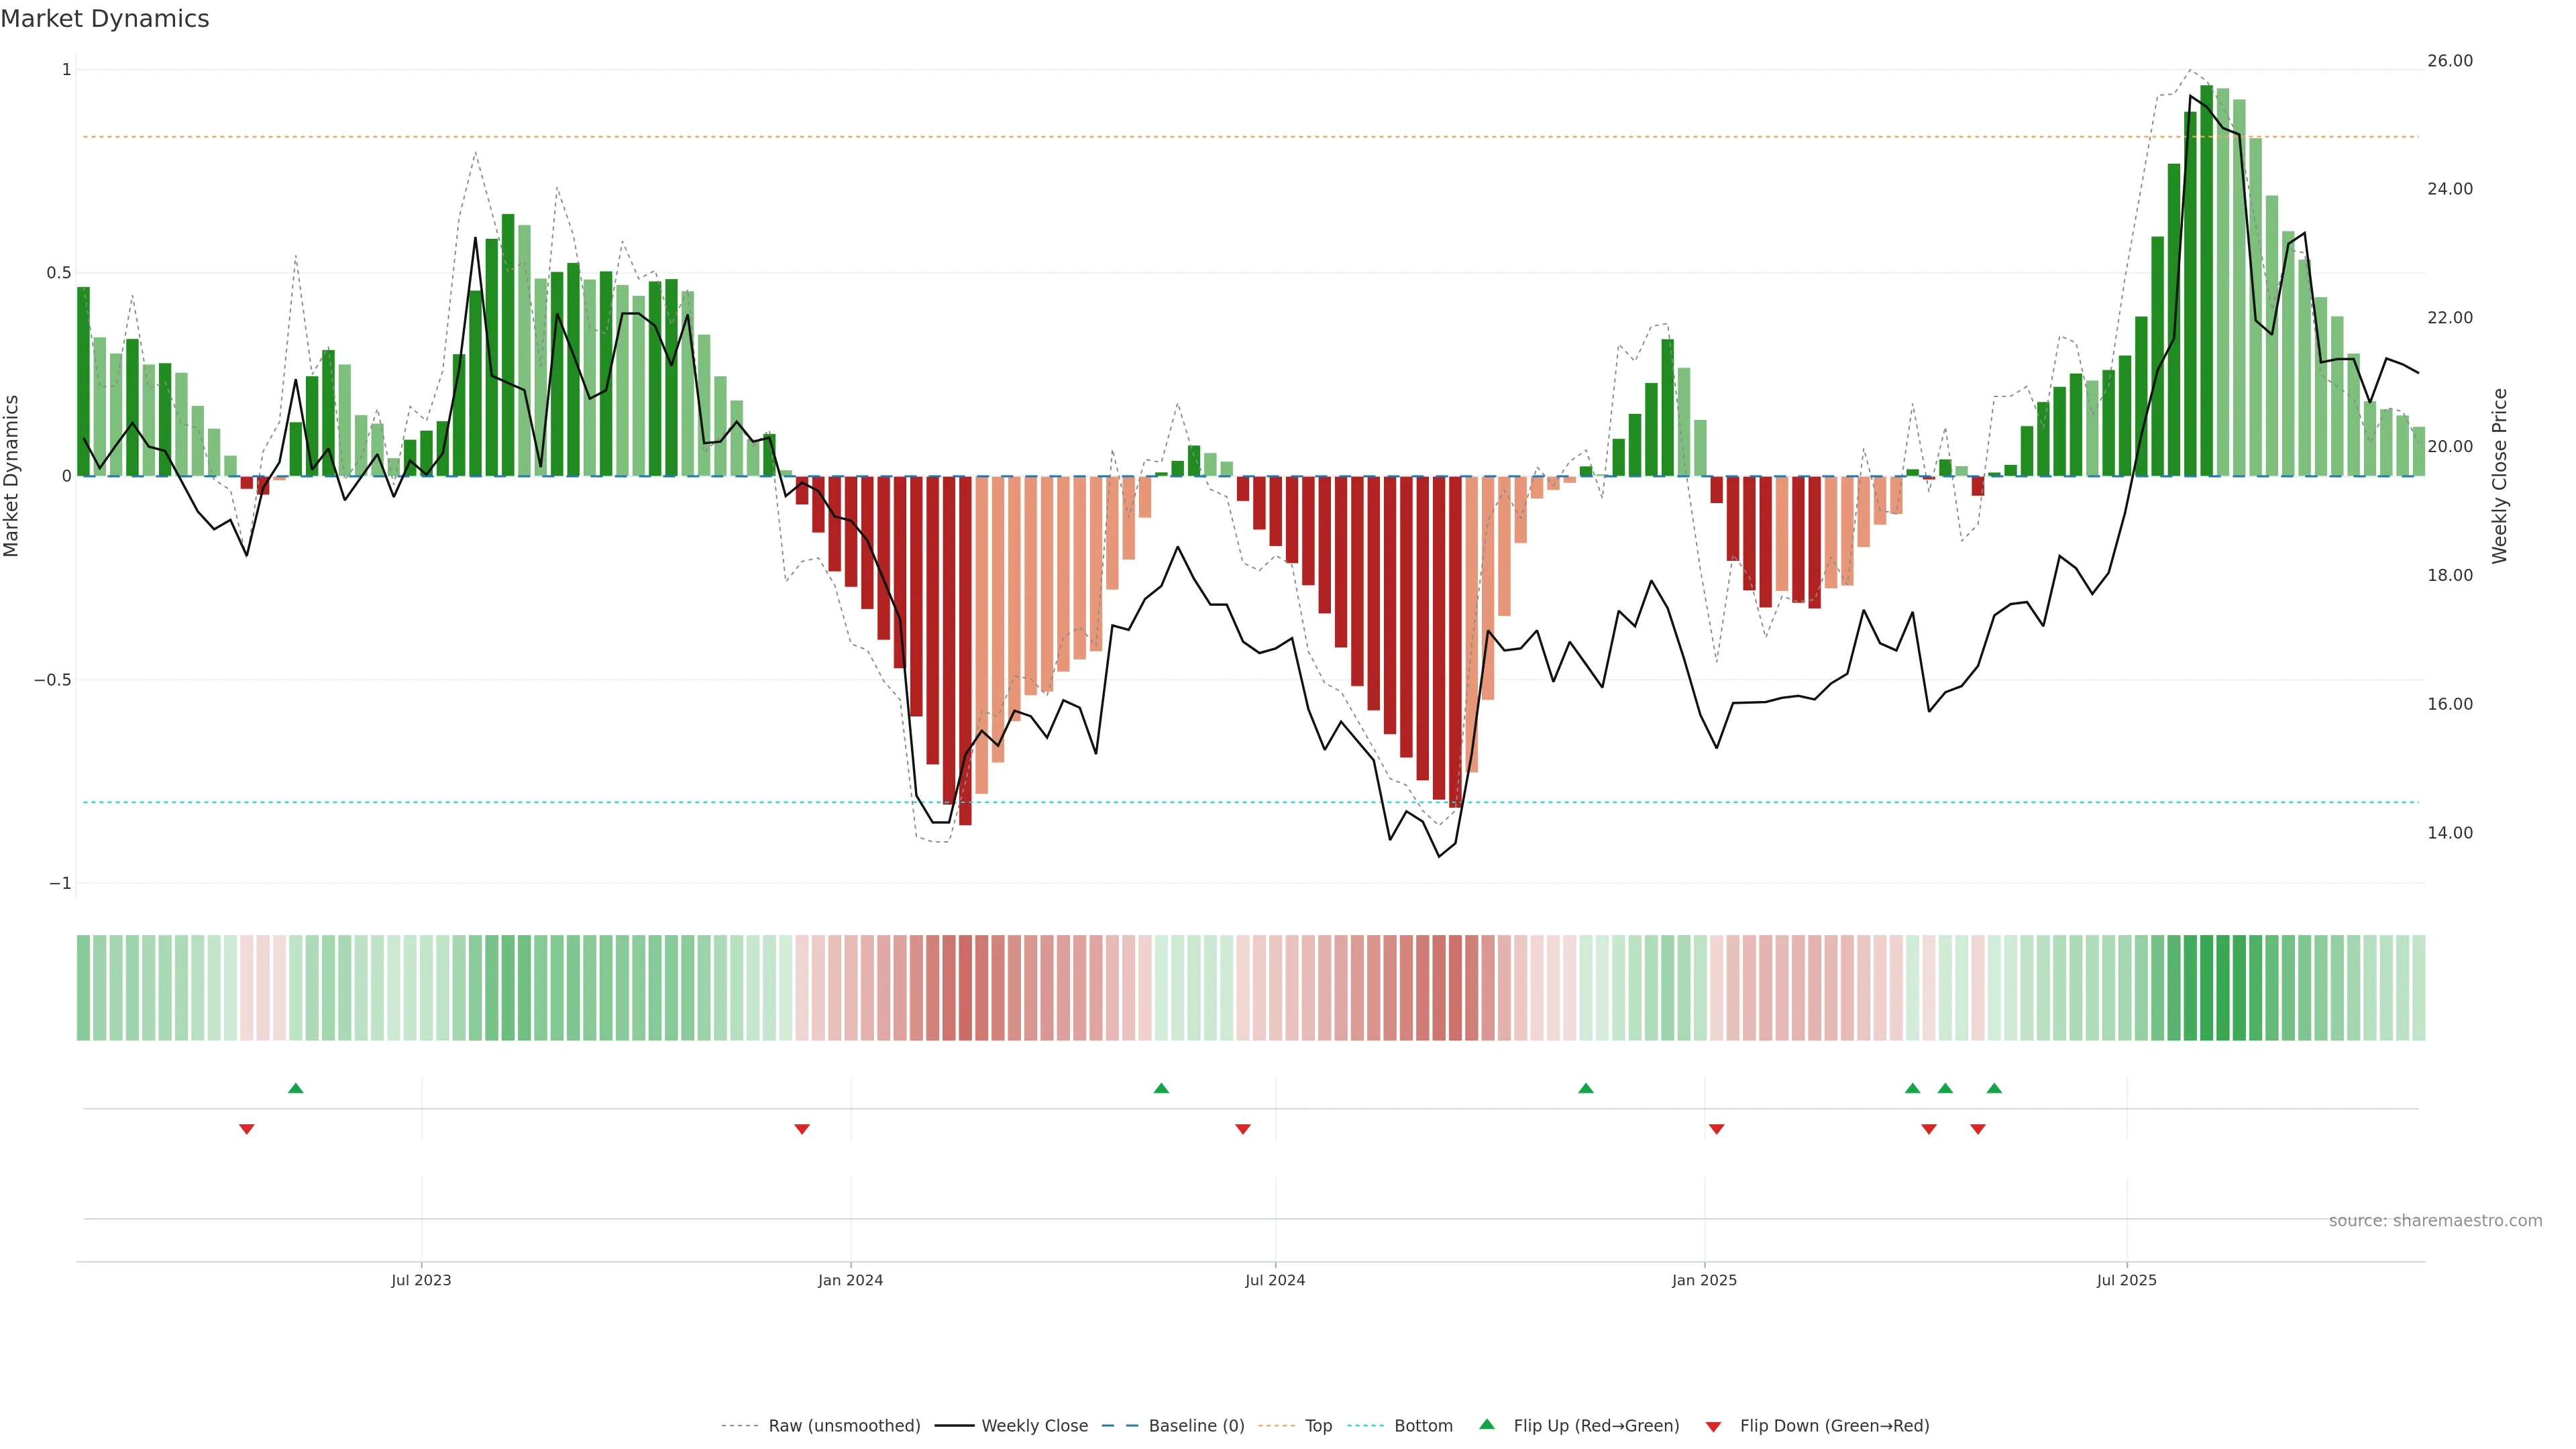Viewport: 2576px width, 1449px height.
Task: Click the green Flip Up marker near Nov 2024
Action: [x=1585, y=1088]
